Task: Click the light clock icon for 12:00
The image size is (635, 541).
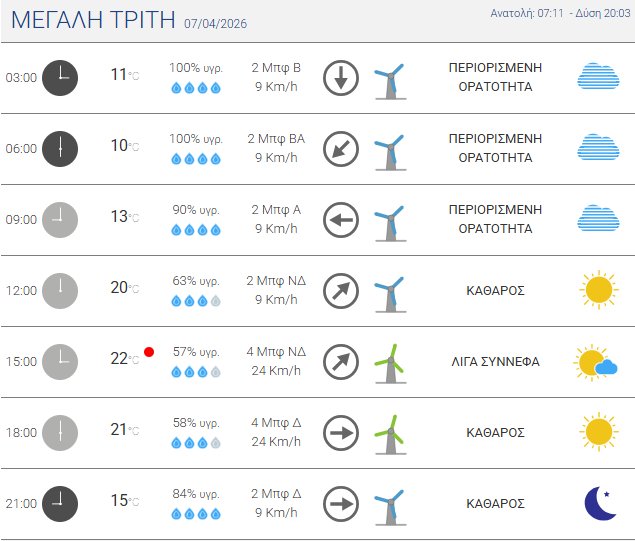Action: (60, 291)
